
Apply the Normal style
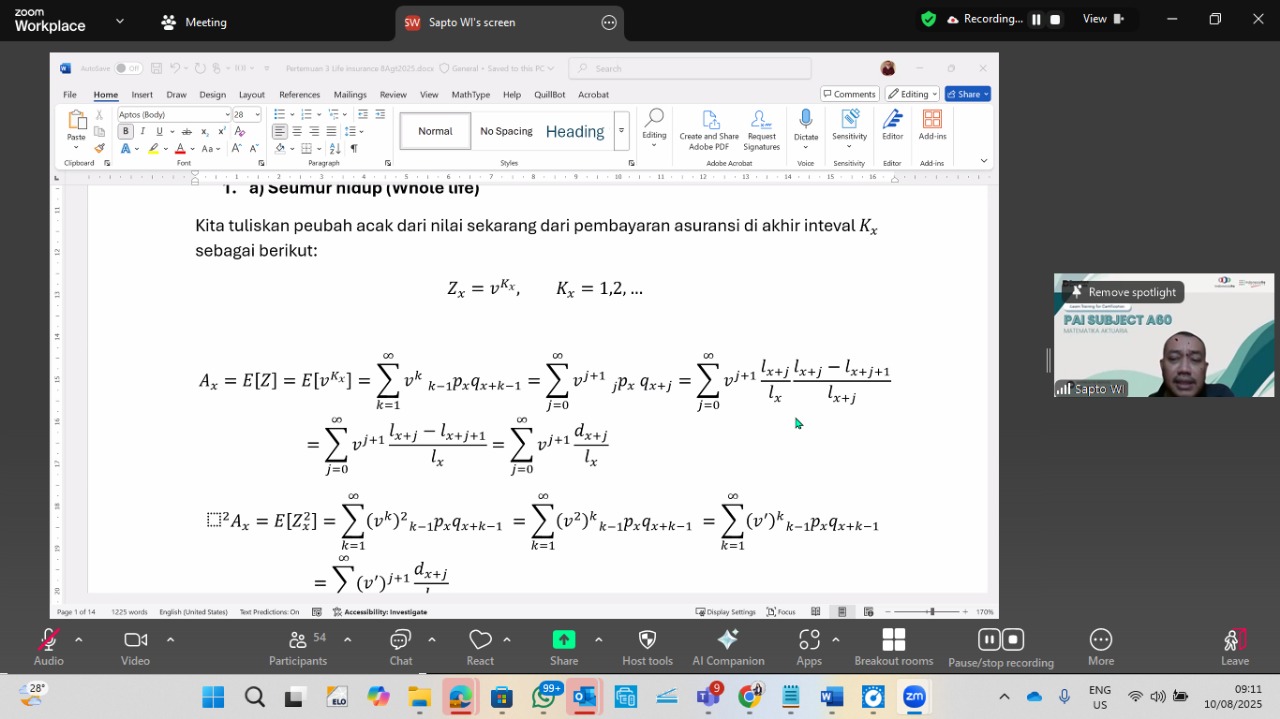pos(435,131)
